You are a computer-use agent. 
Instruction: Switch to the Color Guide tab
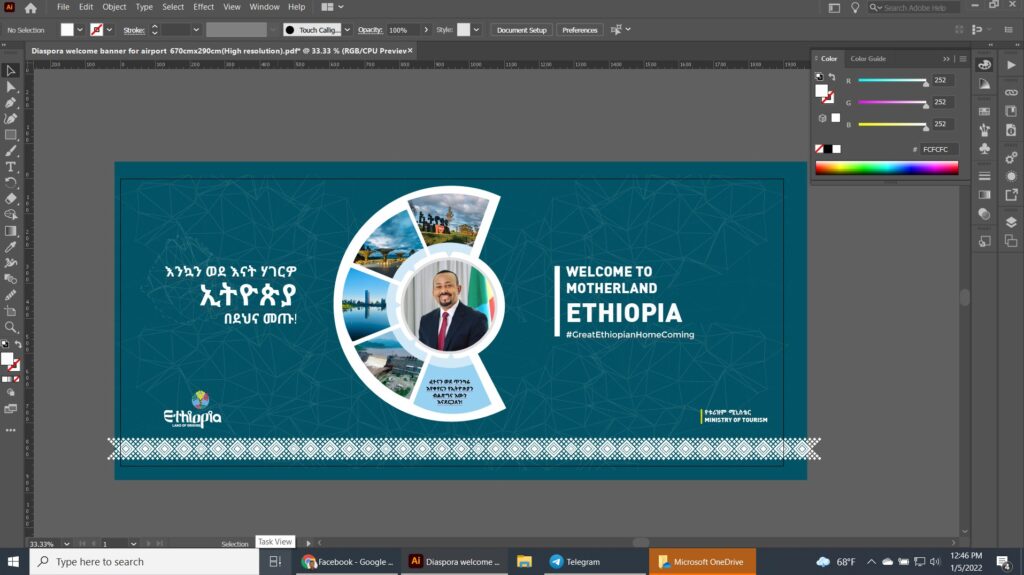click(868, 59)
